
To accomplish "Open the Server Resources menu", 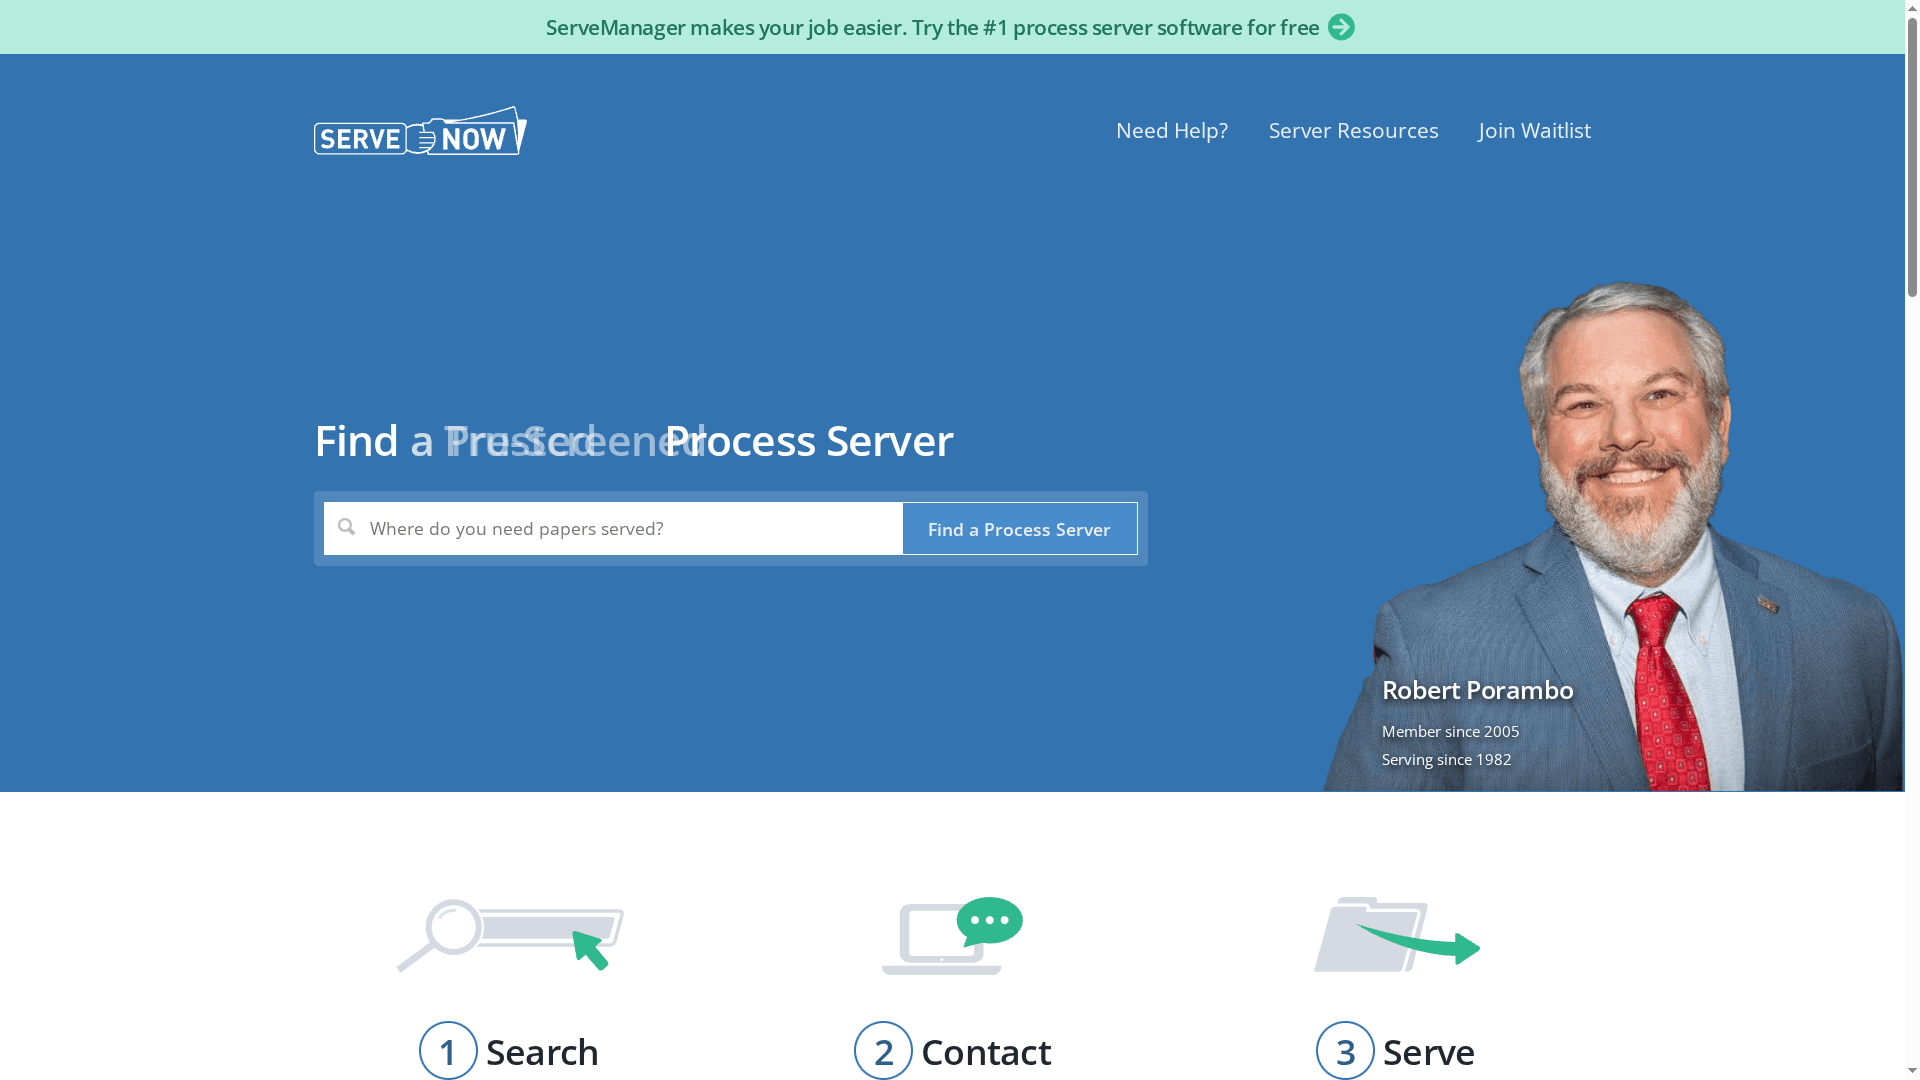I will tap(1353, 130).
